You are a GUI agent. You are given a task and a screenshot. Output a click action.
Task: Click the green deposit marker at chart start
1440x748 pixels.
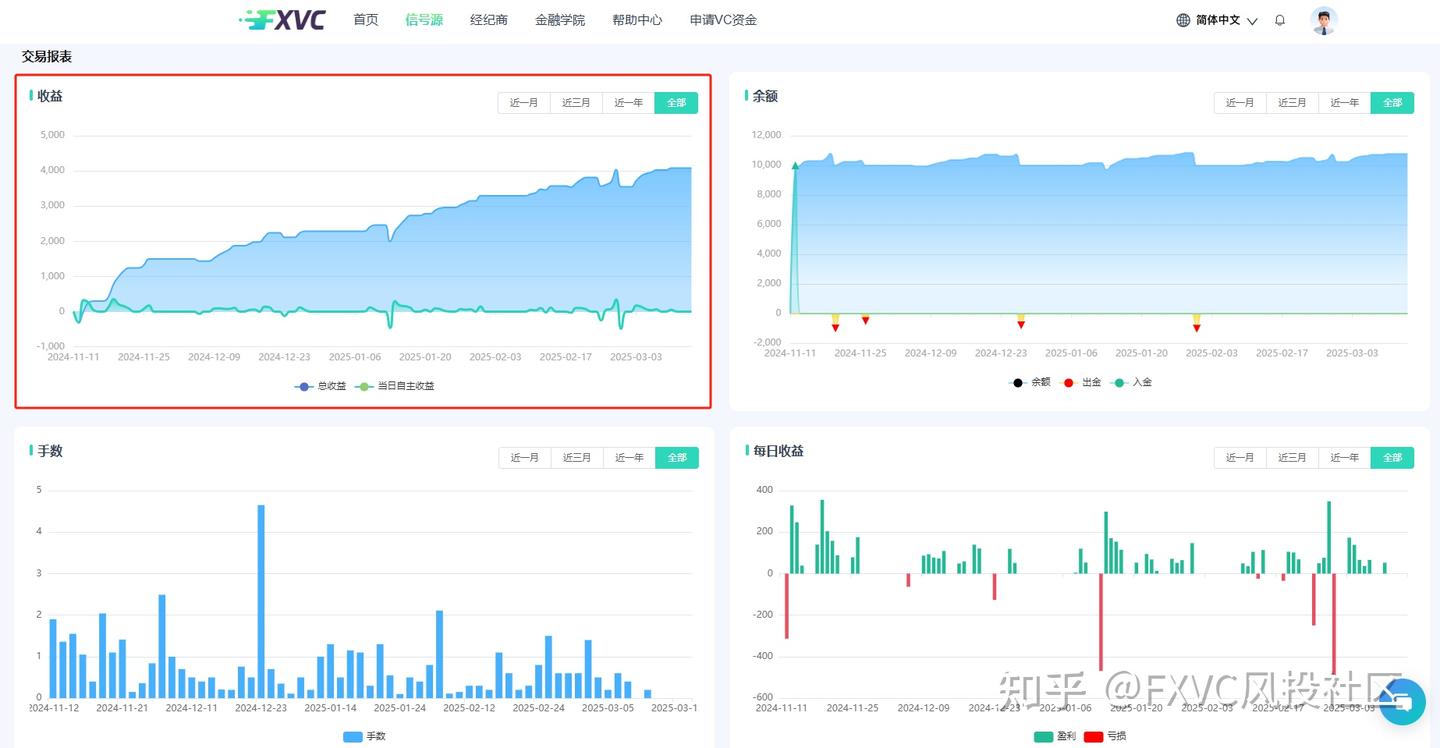point(796,166)
